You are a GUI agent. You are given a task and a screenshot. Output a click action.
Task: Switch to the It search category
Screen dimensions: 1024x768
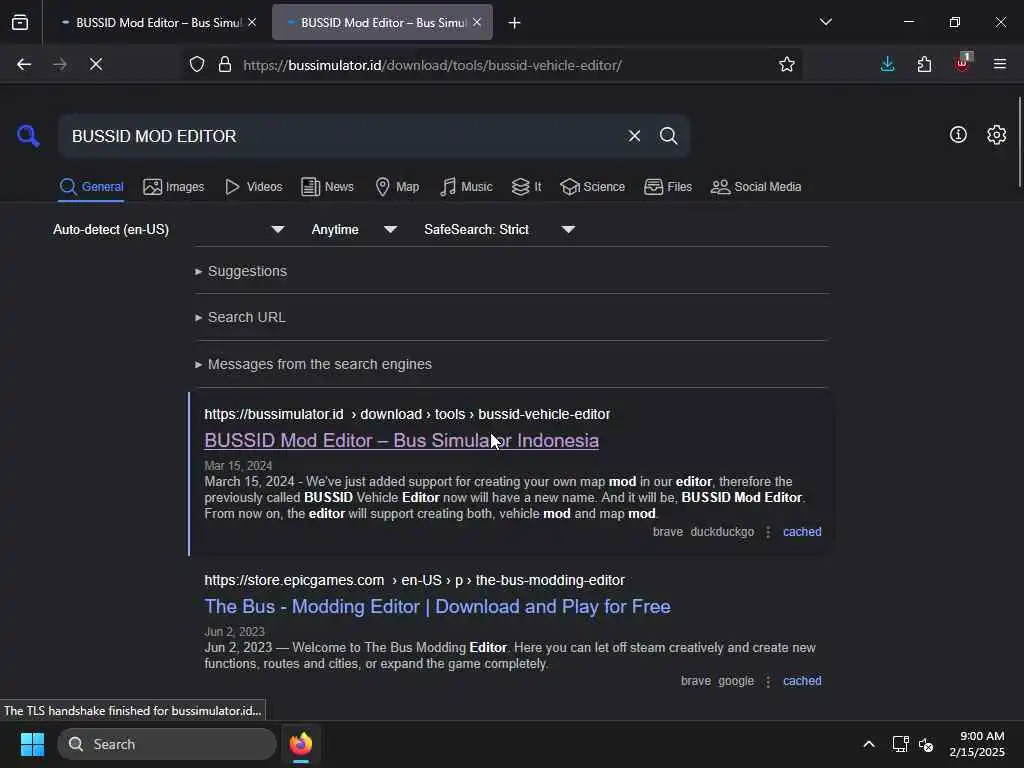[x=526, y=187]
